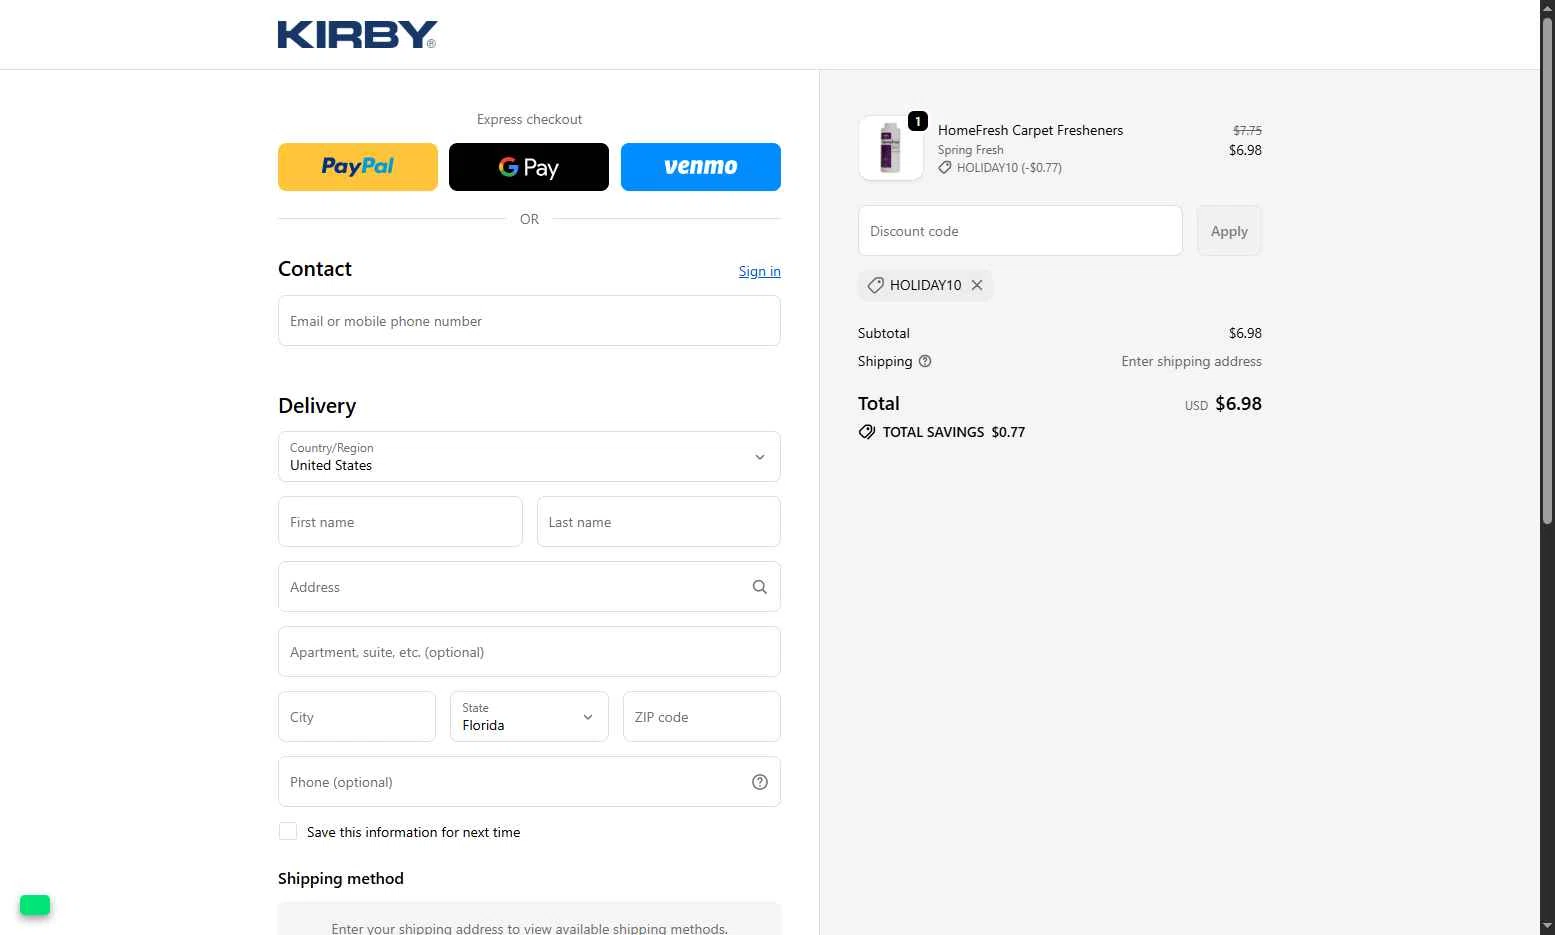The image size is (1555, 935).
Task: Remove the HOLIDAY10 discount with the X
Action: pyautogui.click(x=977, y=285)
